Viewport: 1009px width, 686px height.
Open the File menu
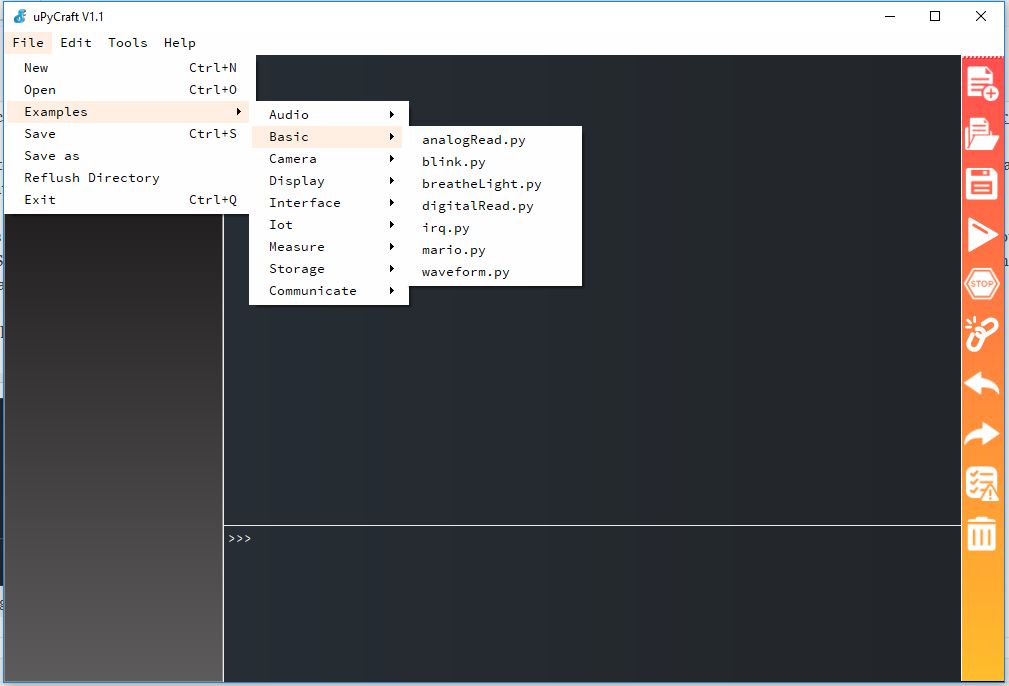(28, 42)
